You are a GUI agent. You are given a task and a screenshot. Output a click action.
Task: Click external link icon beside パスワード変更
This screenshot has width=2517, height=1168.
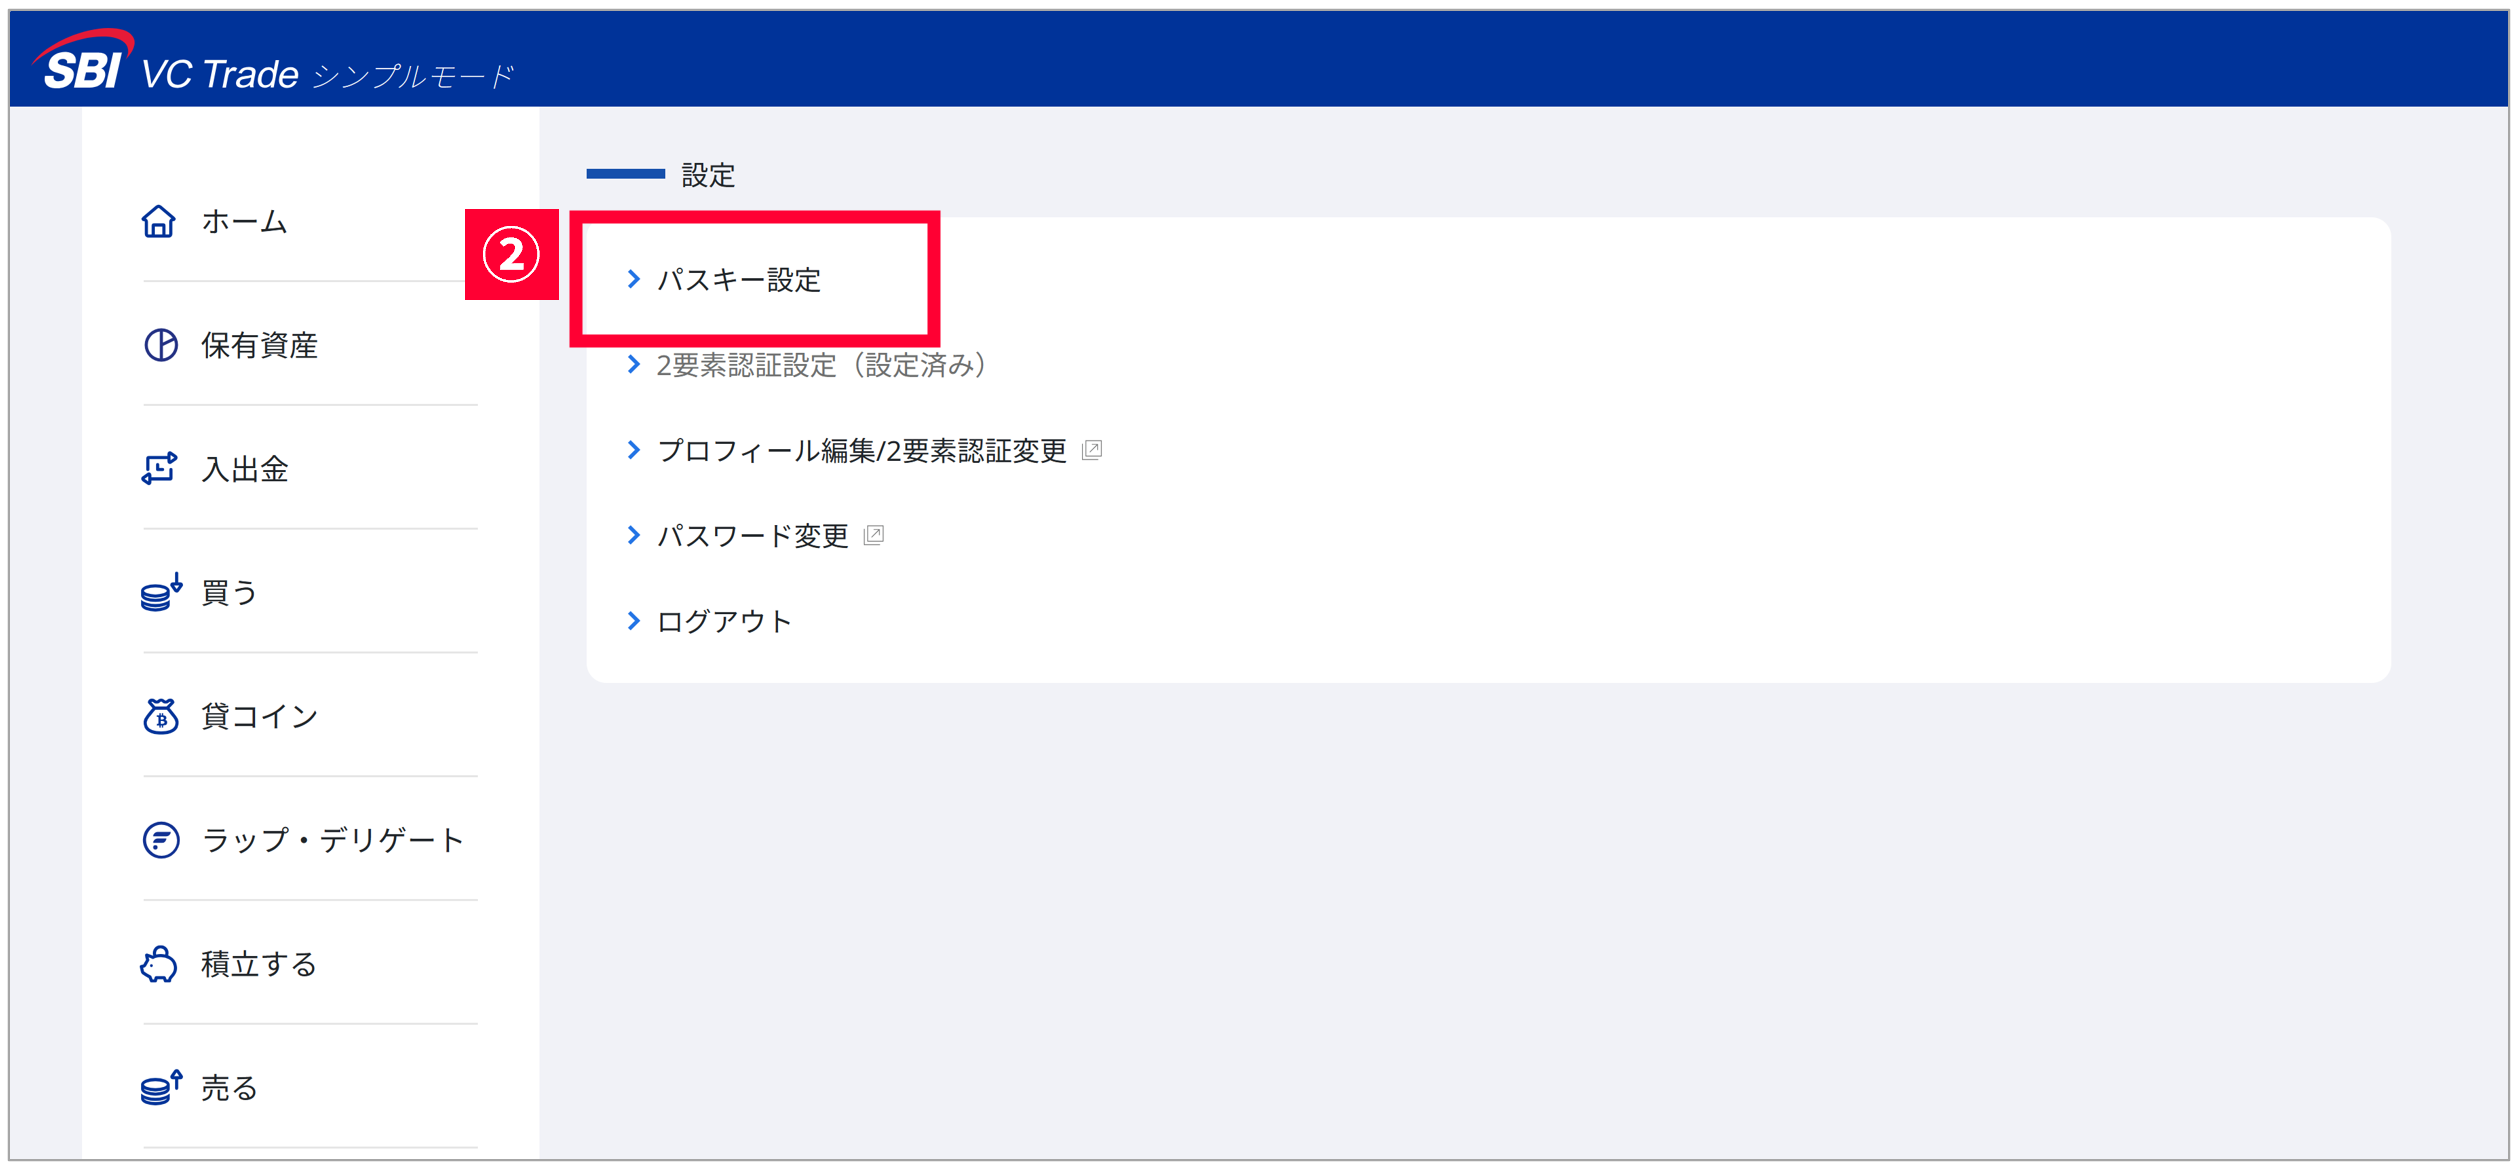pyautogui.click(x=874, y=535)
